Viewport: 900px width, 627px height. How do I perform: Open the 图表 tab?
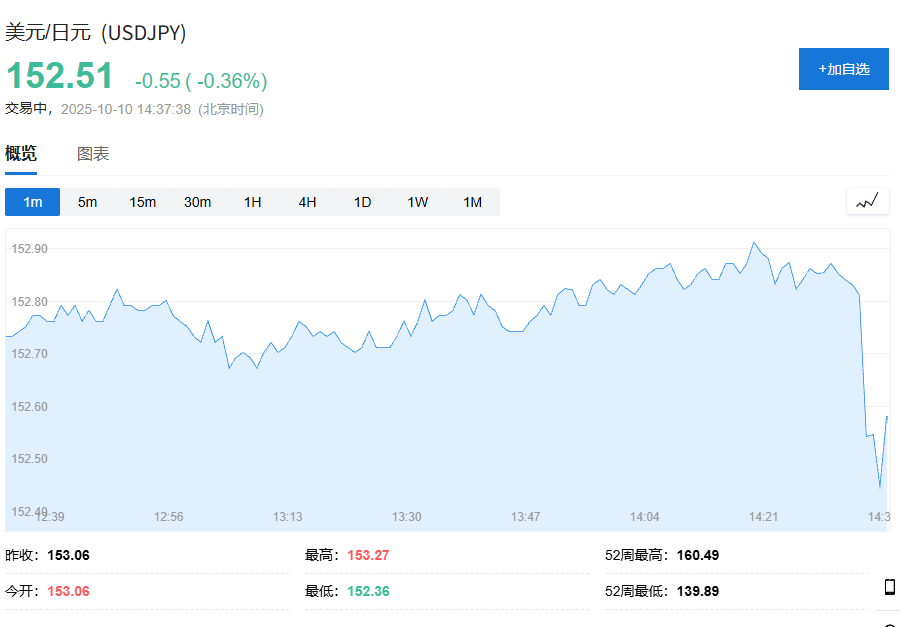tap(93, 154)
